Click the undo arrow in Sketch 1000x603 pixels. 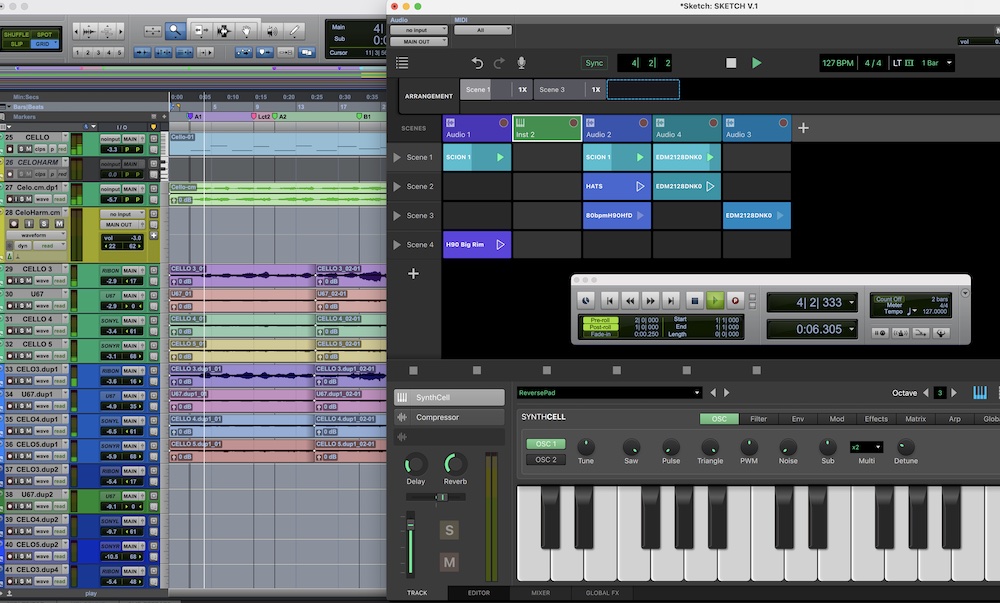pyautogui.click(x=477, y=62)
